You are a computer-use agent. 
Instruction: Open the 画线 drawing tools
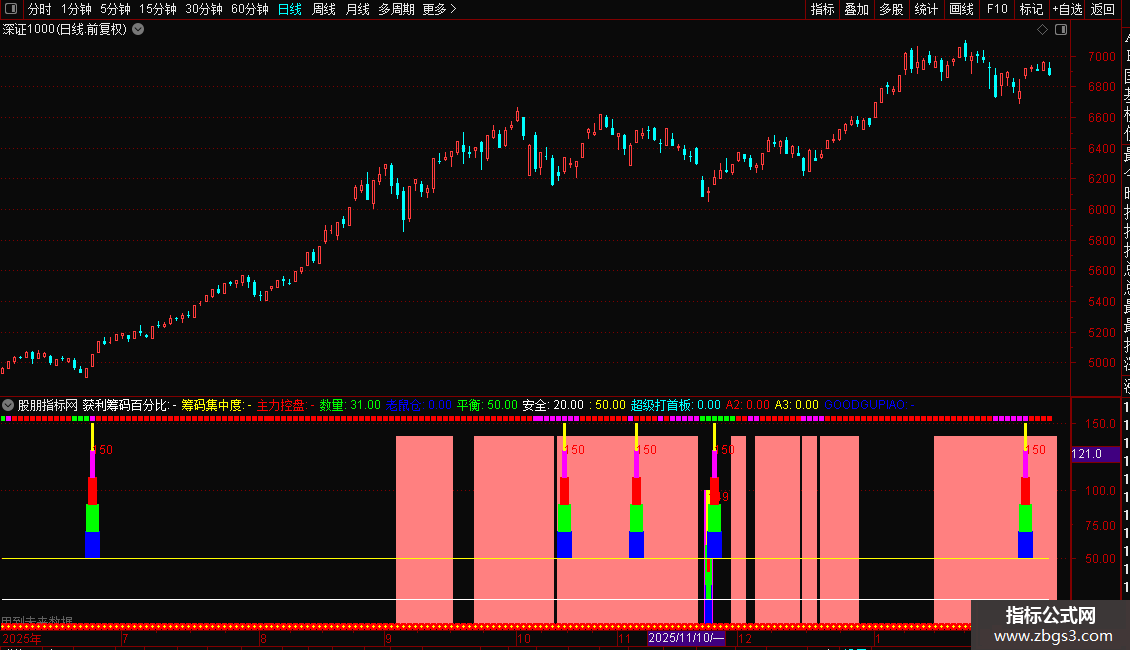click(961, 9)
